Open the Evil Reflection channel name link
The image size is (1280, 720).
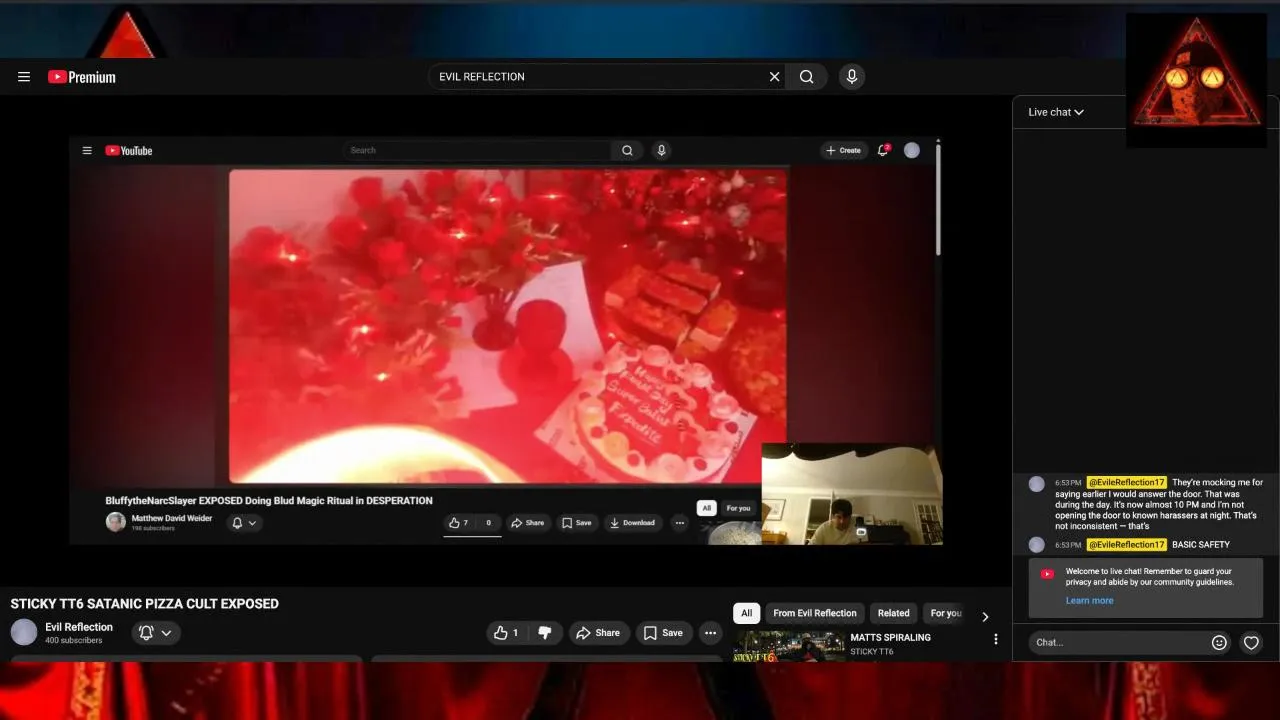coord(79,627)
